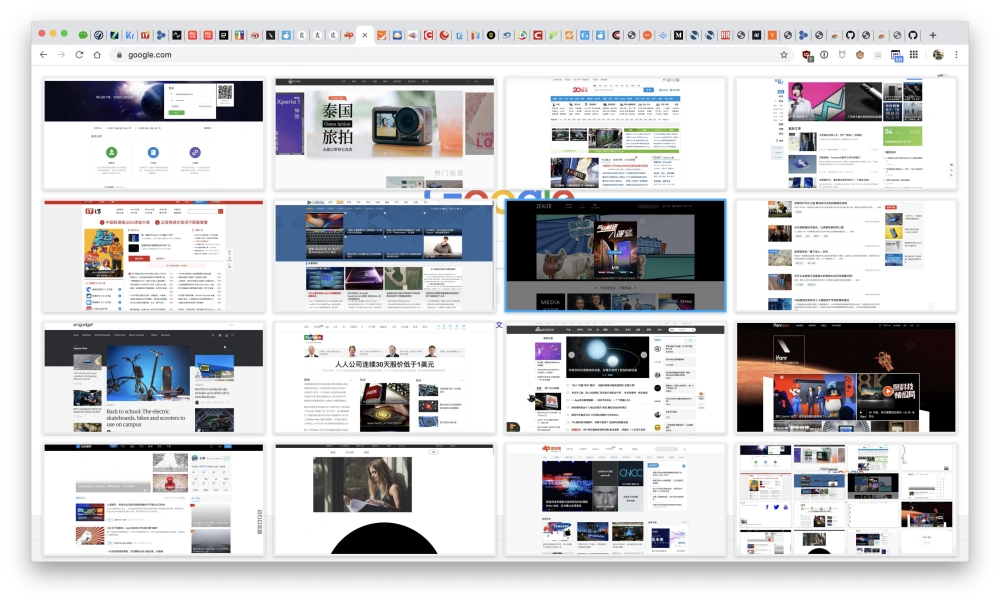Switch to the red HR tab
The image size is (1000, 603).
pyautogui.click(x=725, y=35)
